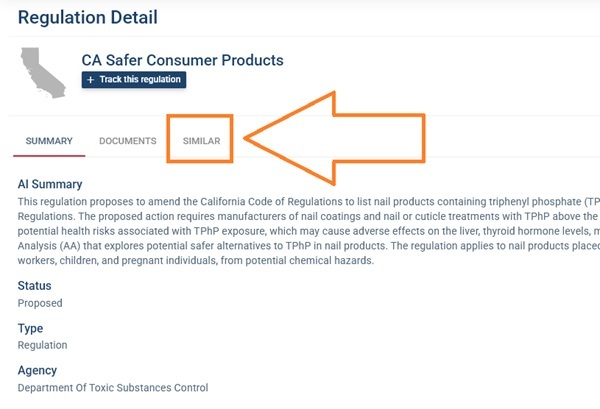This screenshot has width=600, height=409.
Task: Click the Type field label
Action: pyautogui.click(x=31, y=329)
